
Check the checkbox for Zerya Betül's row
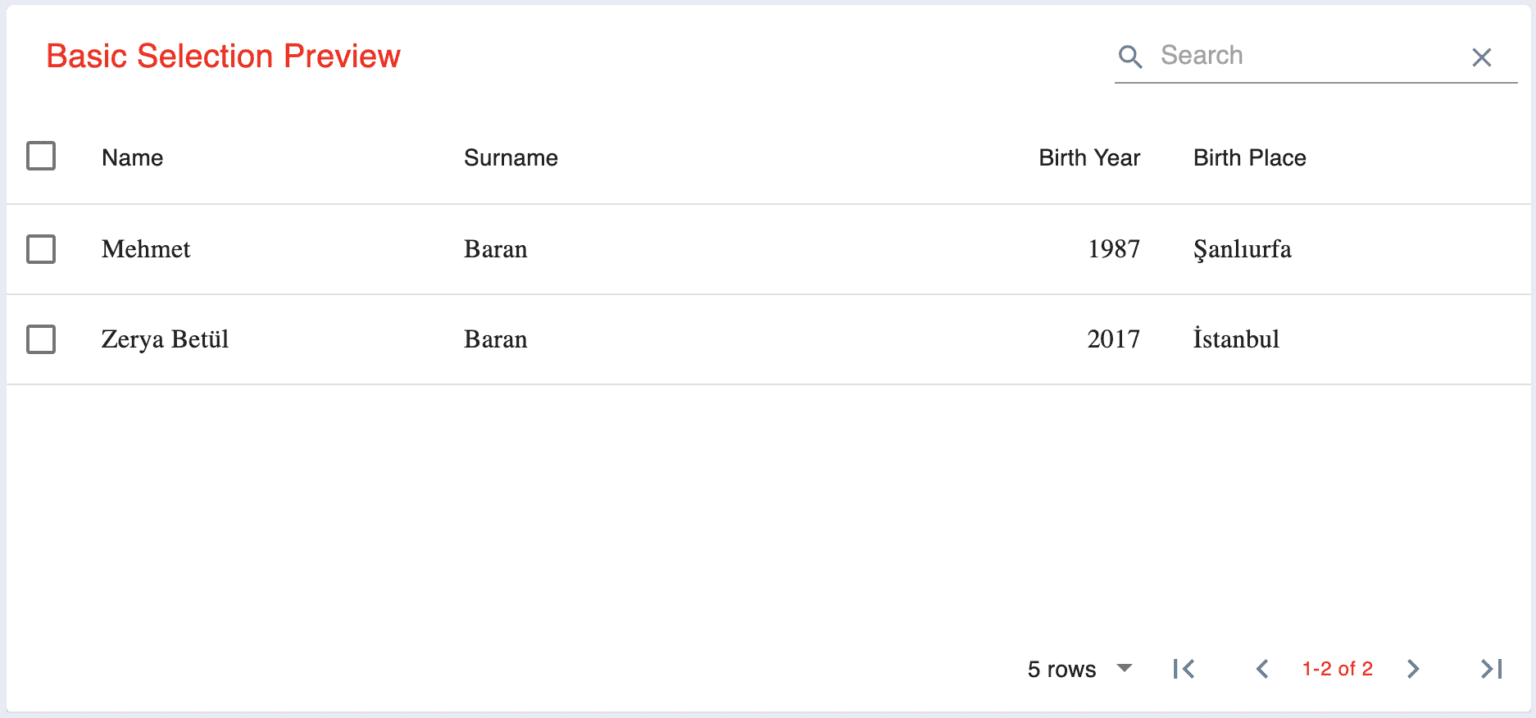(41, 339)
